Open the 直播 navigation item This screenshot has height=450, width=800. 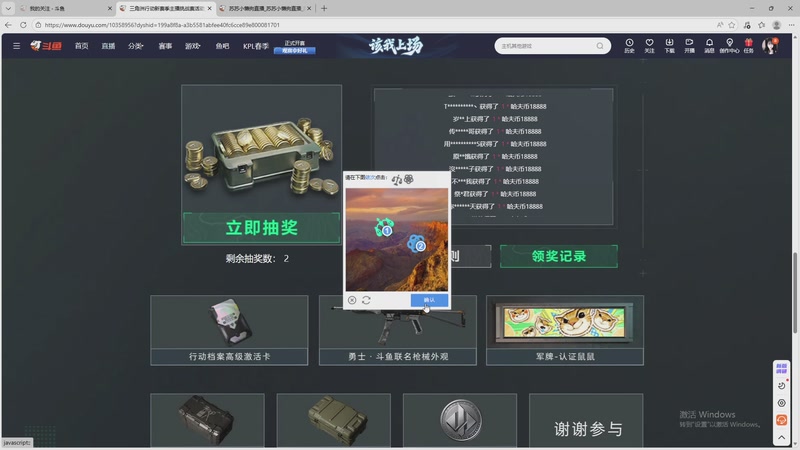pos(108,46)
